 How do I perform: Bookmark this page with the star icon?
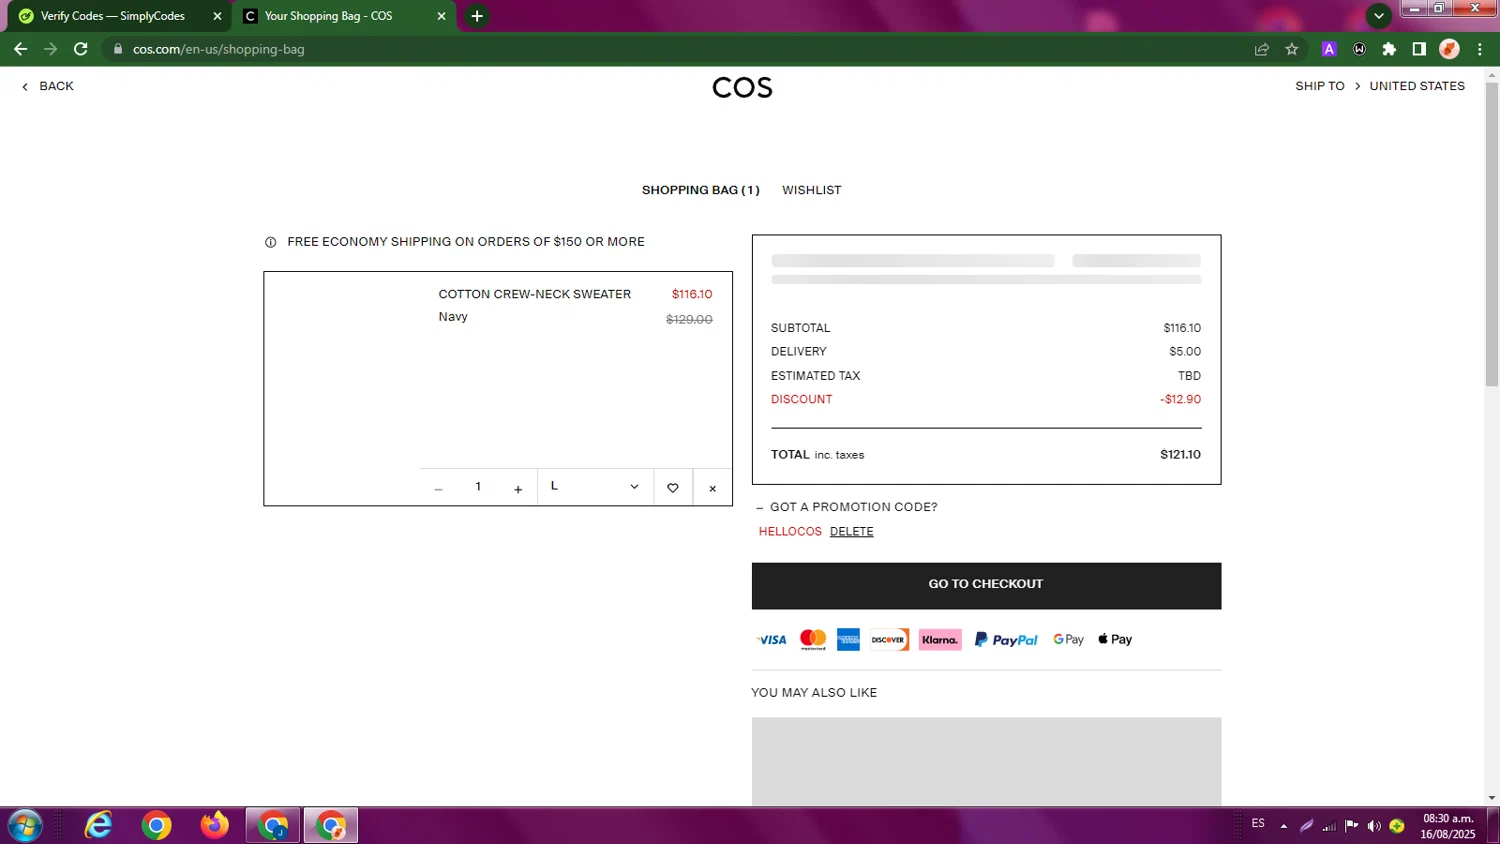(1292, 49)
